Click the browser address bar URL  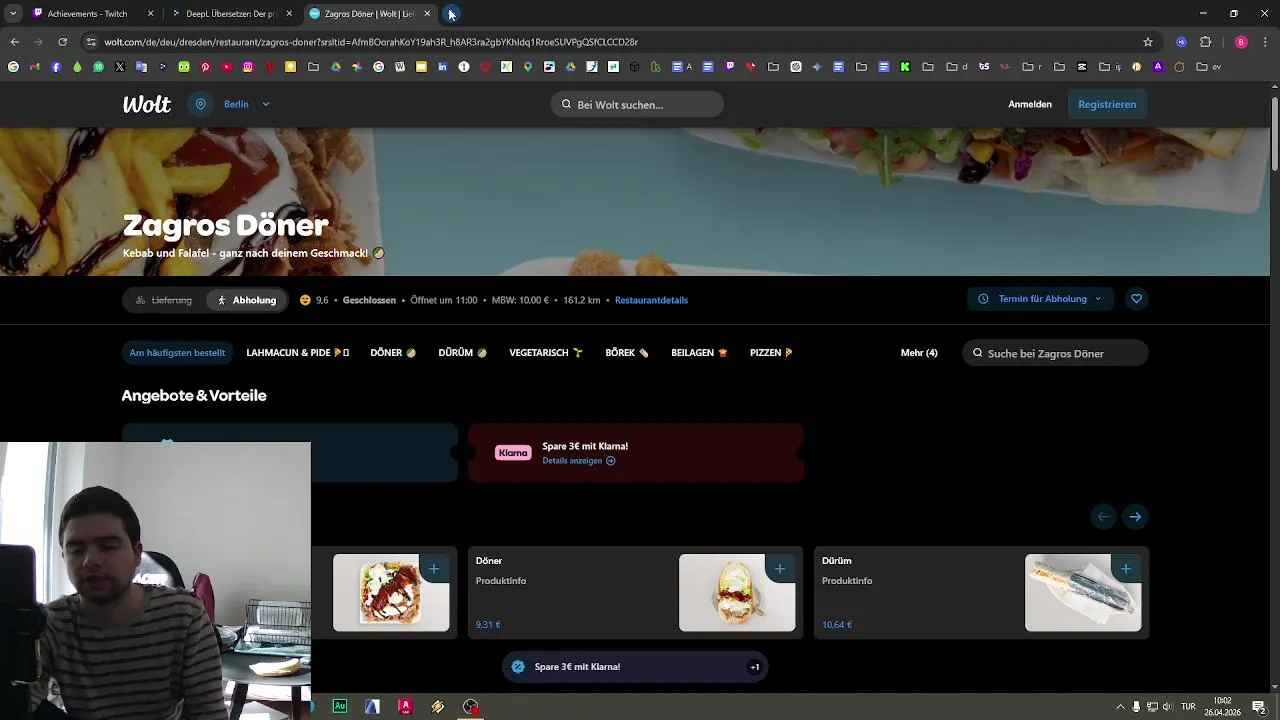point(371,42)
